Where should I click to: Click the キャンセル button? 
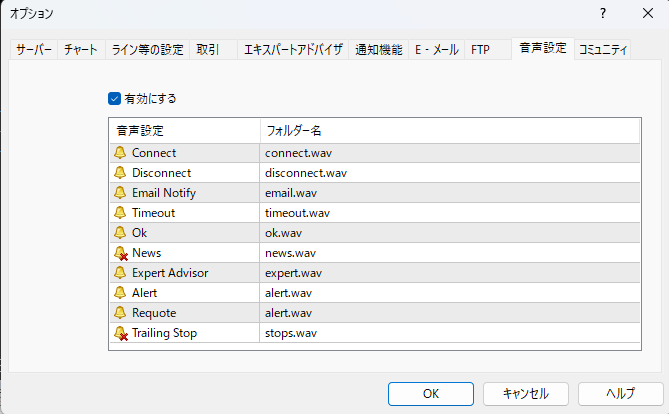pyautogui.click(x=526, y=393)
